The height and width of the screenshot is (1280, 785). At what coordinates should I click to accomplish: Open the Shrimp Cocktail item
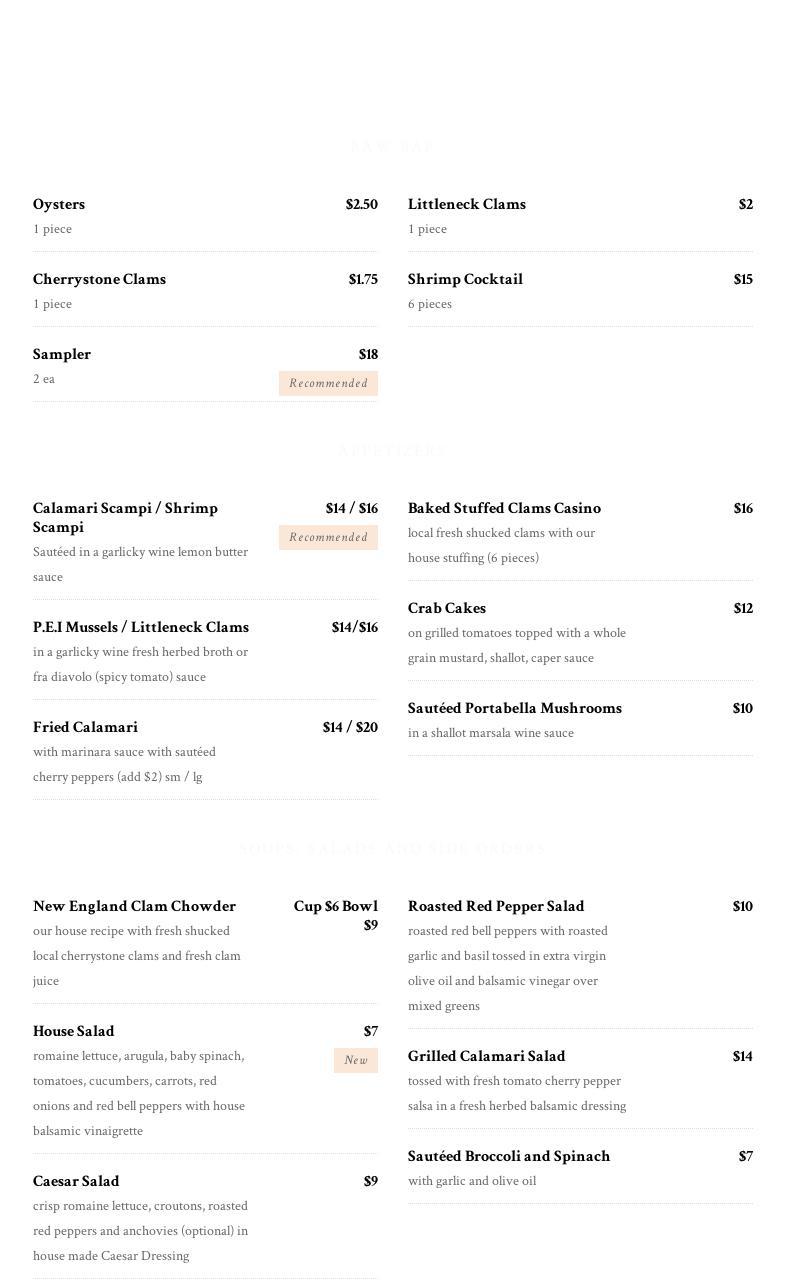pos(465,279)
